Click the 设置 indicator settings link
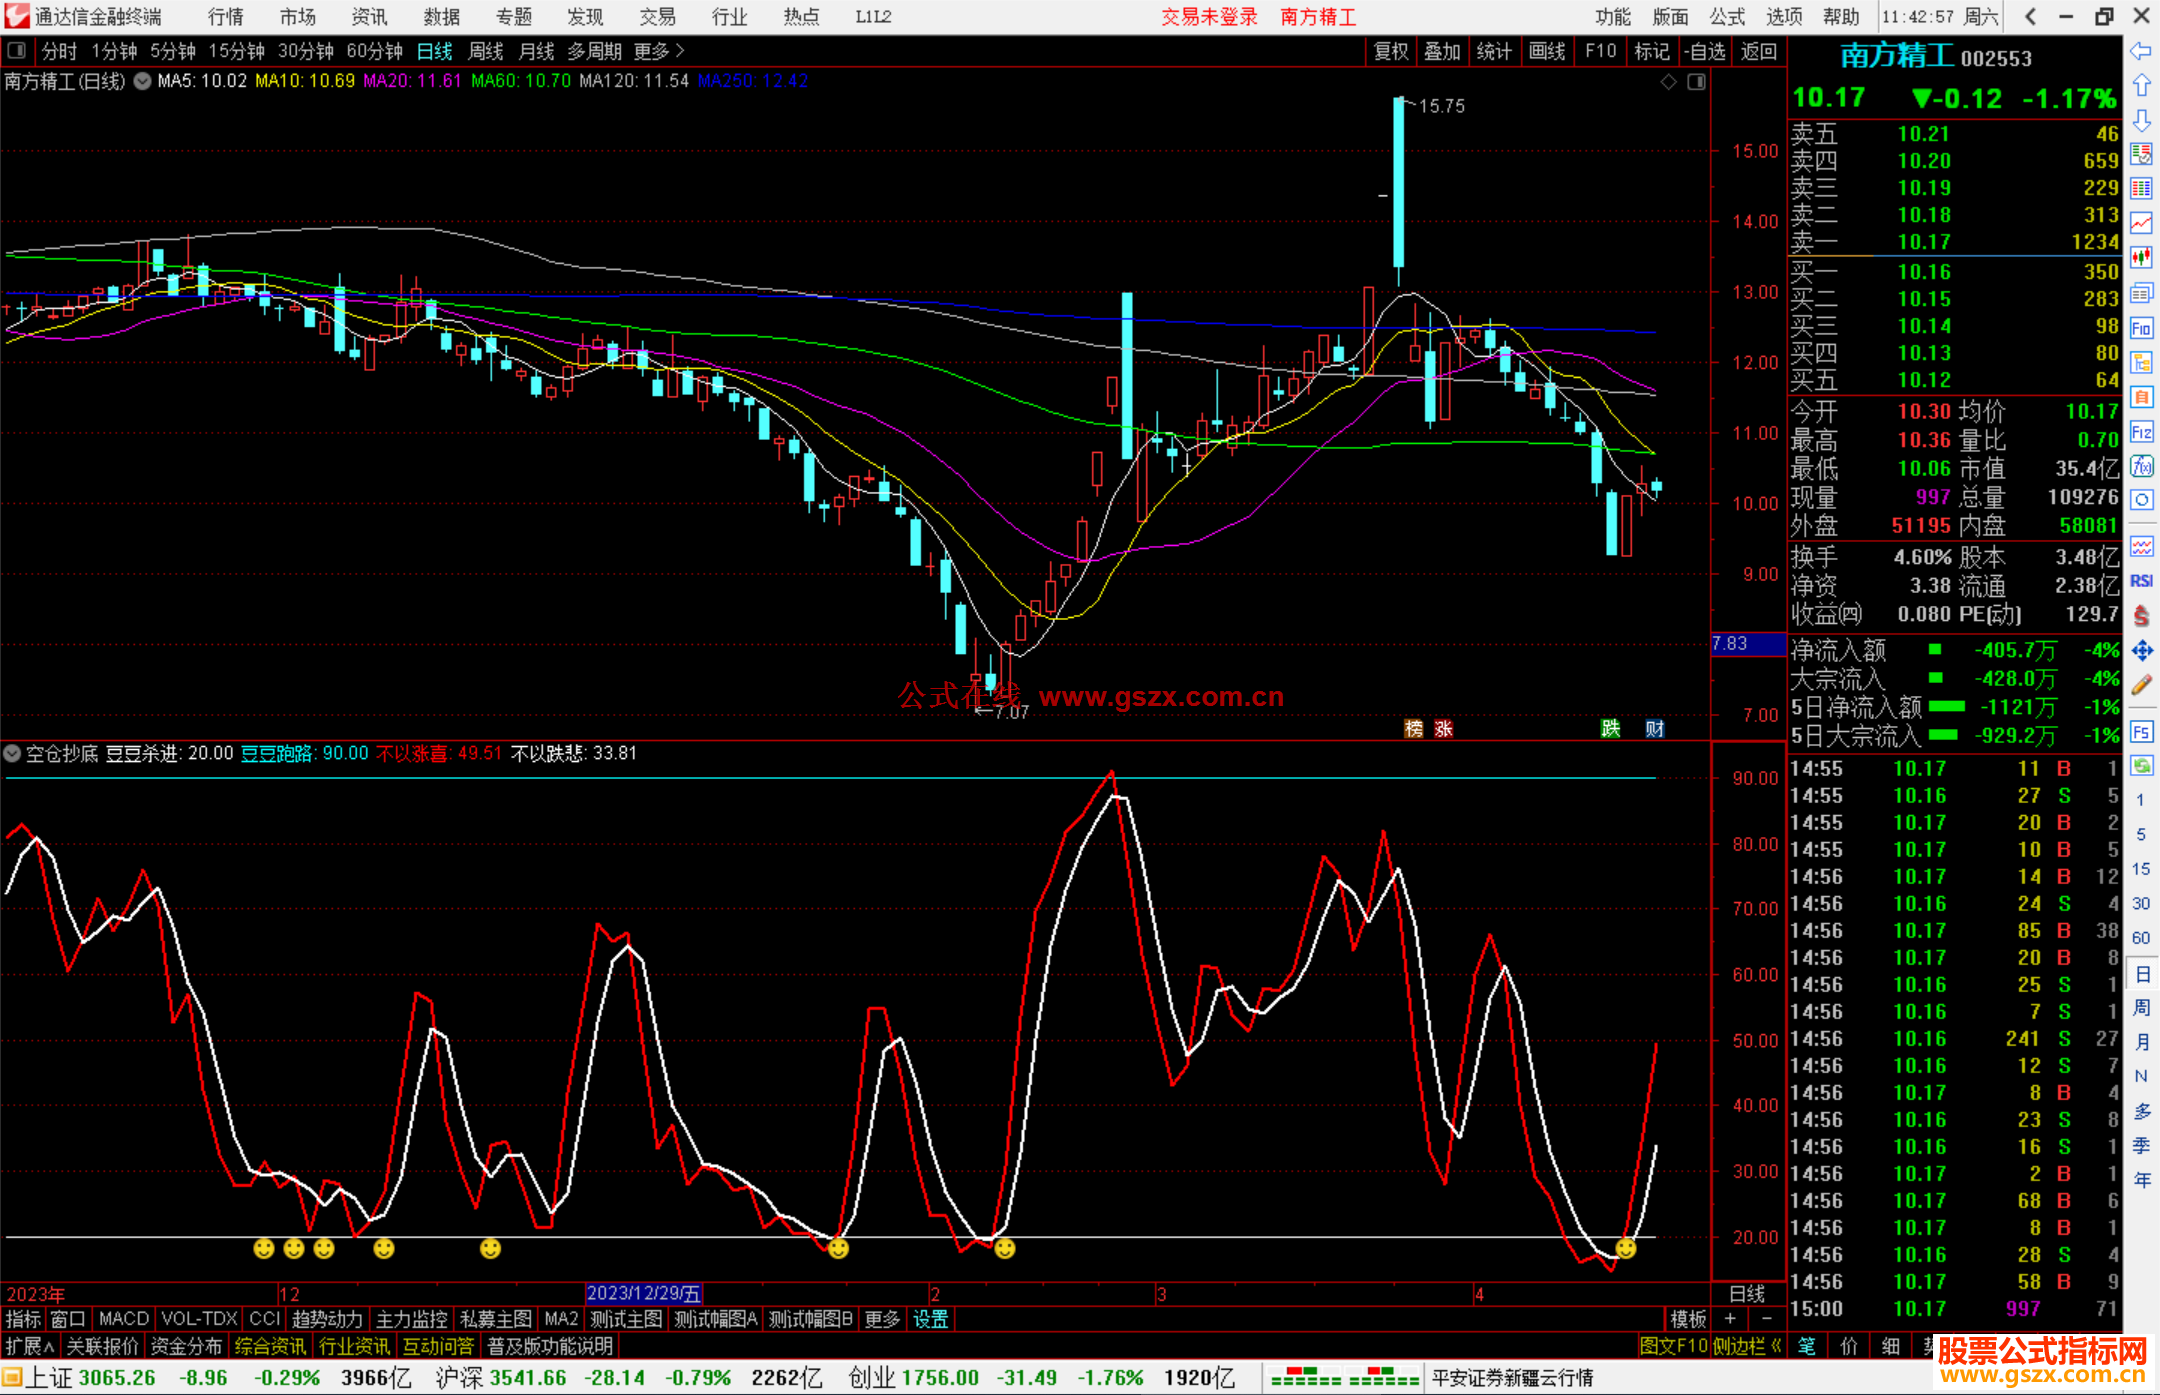 [x=930, y=1319]
